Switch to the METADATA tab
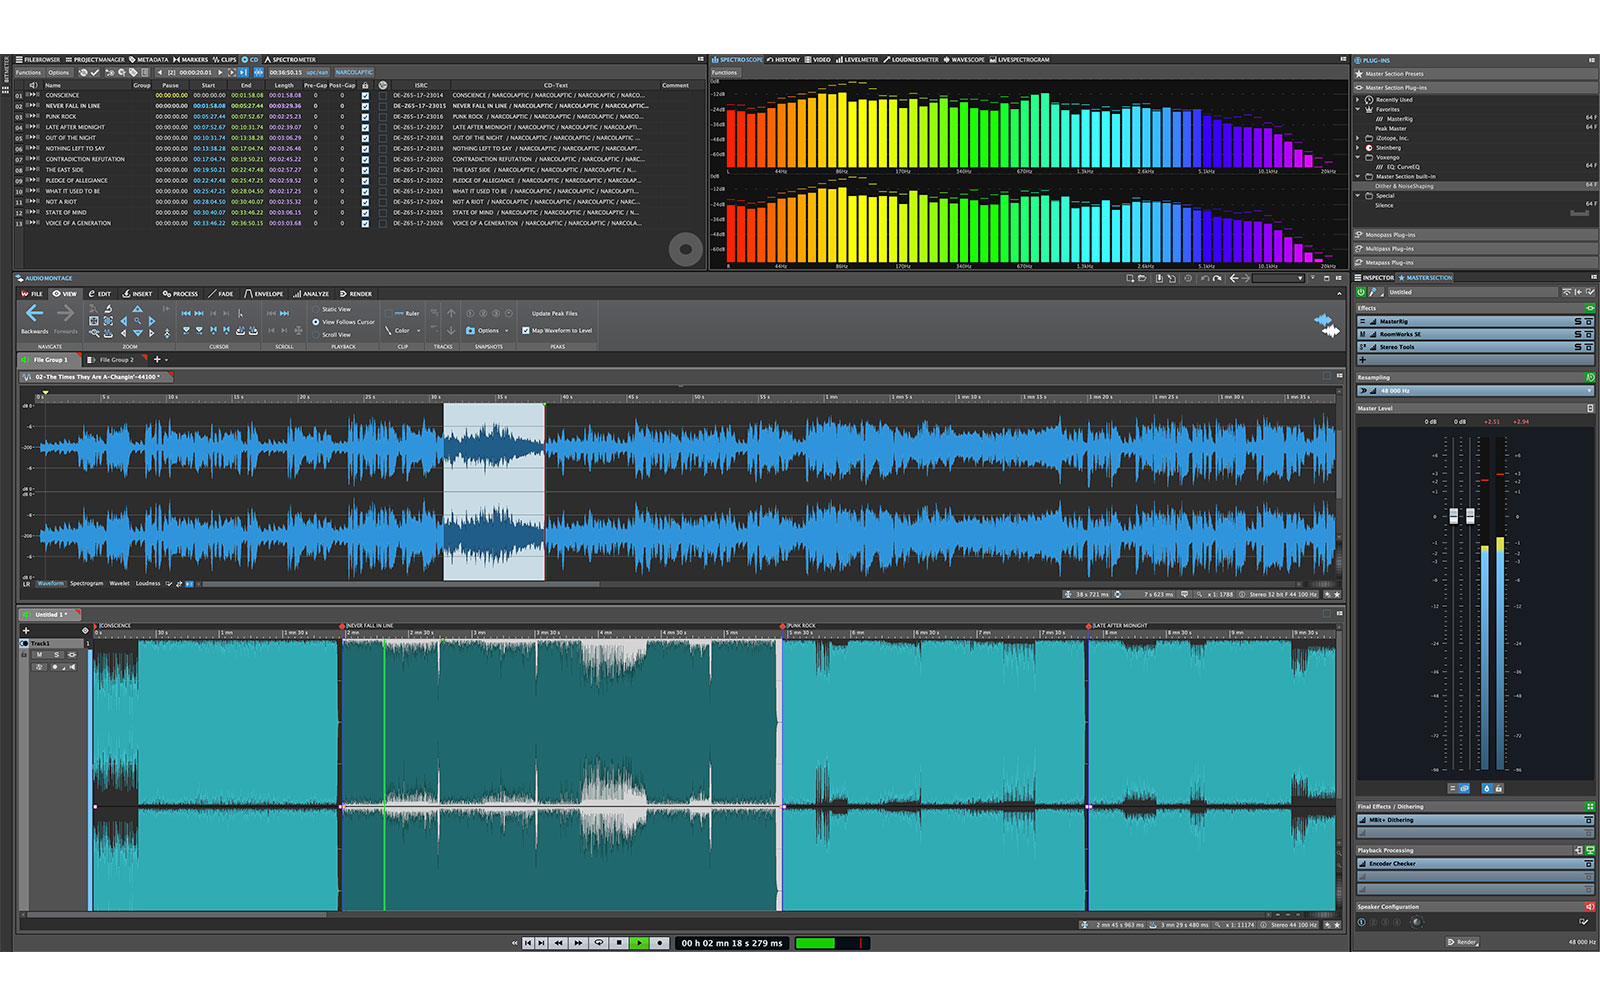1600x1007 pixels. (149, 59)
